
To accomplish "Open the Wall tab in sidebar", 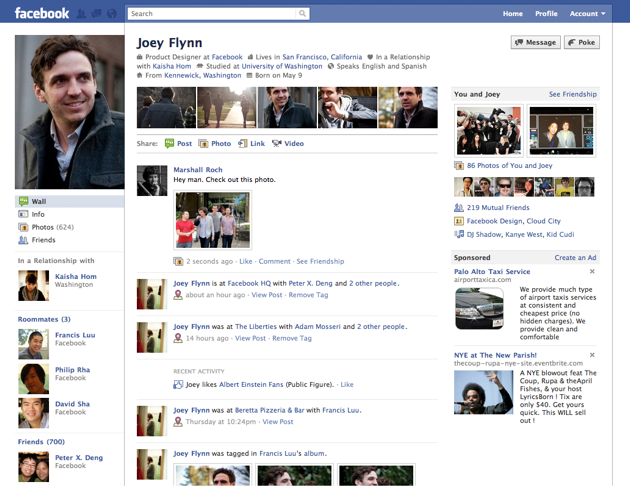I will pos(39,201).
